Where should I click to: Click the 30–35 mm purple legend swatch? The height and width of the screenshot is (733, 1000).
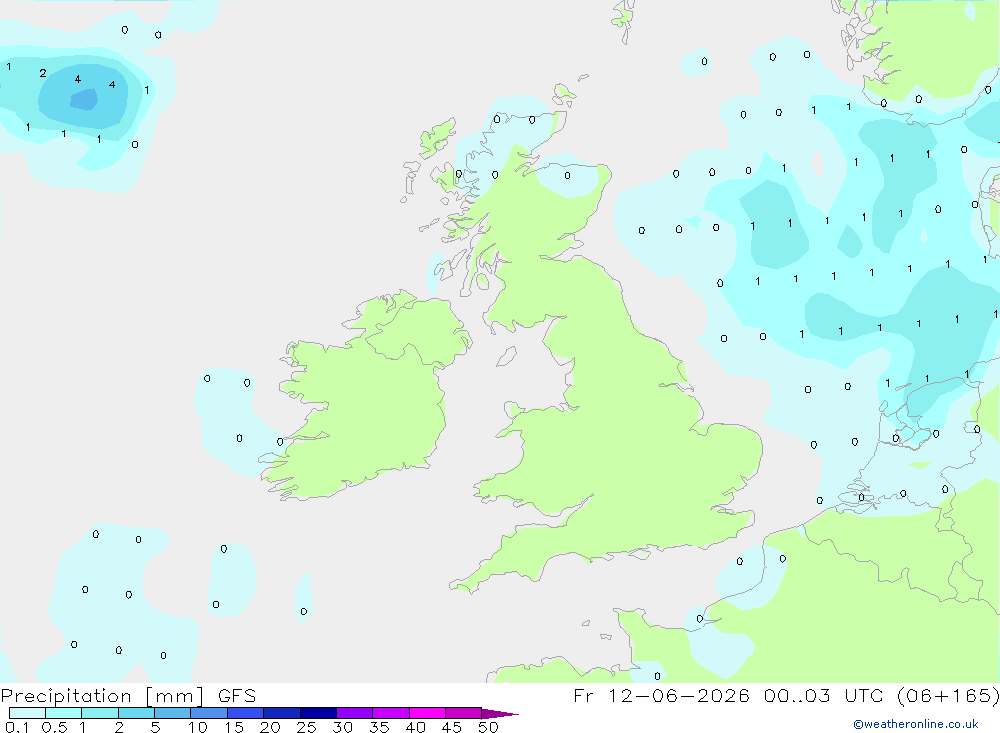pyautogui.click(x=355, y=713)
